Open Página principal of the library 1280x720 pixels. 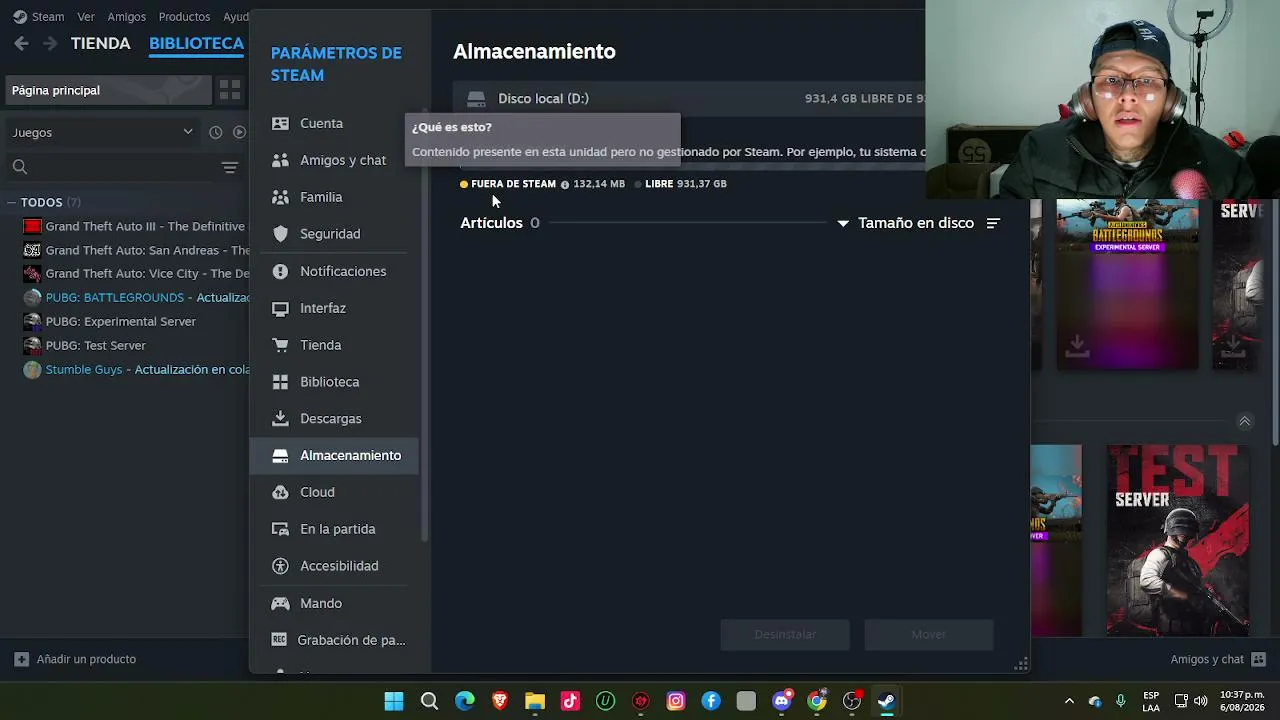(107, 90)
